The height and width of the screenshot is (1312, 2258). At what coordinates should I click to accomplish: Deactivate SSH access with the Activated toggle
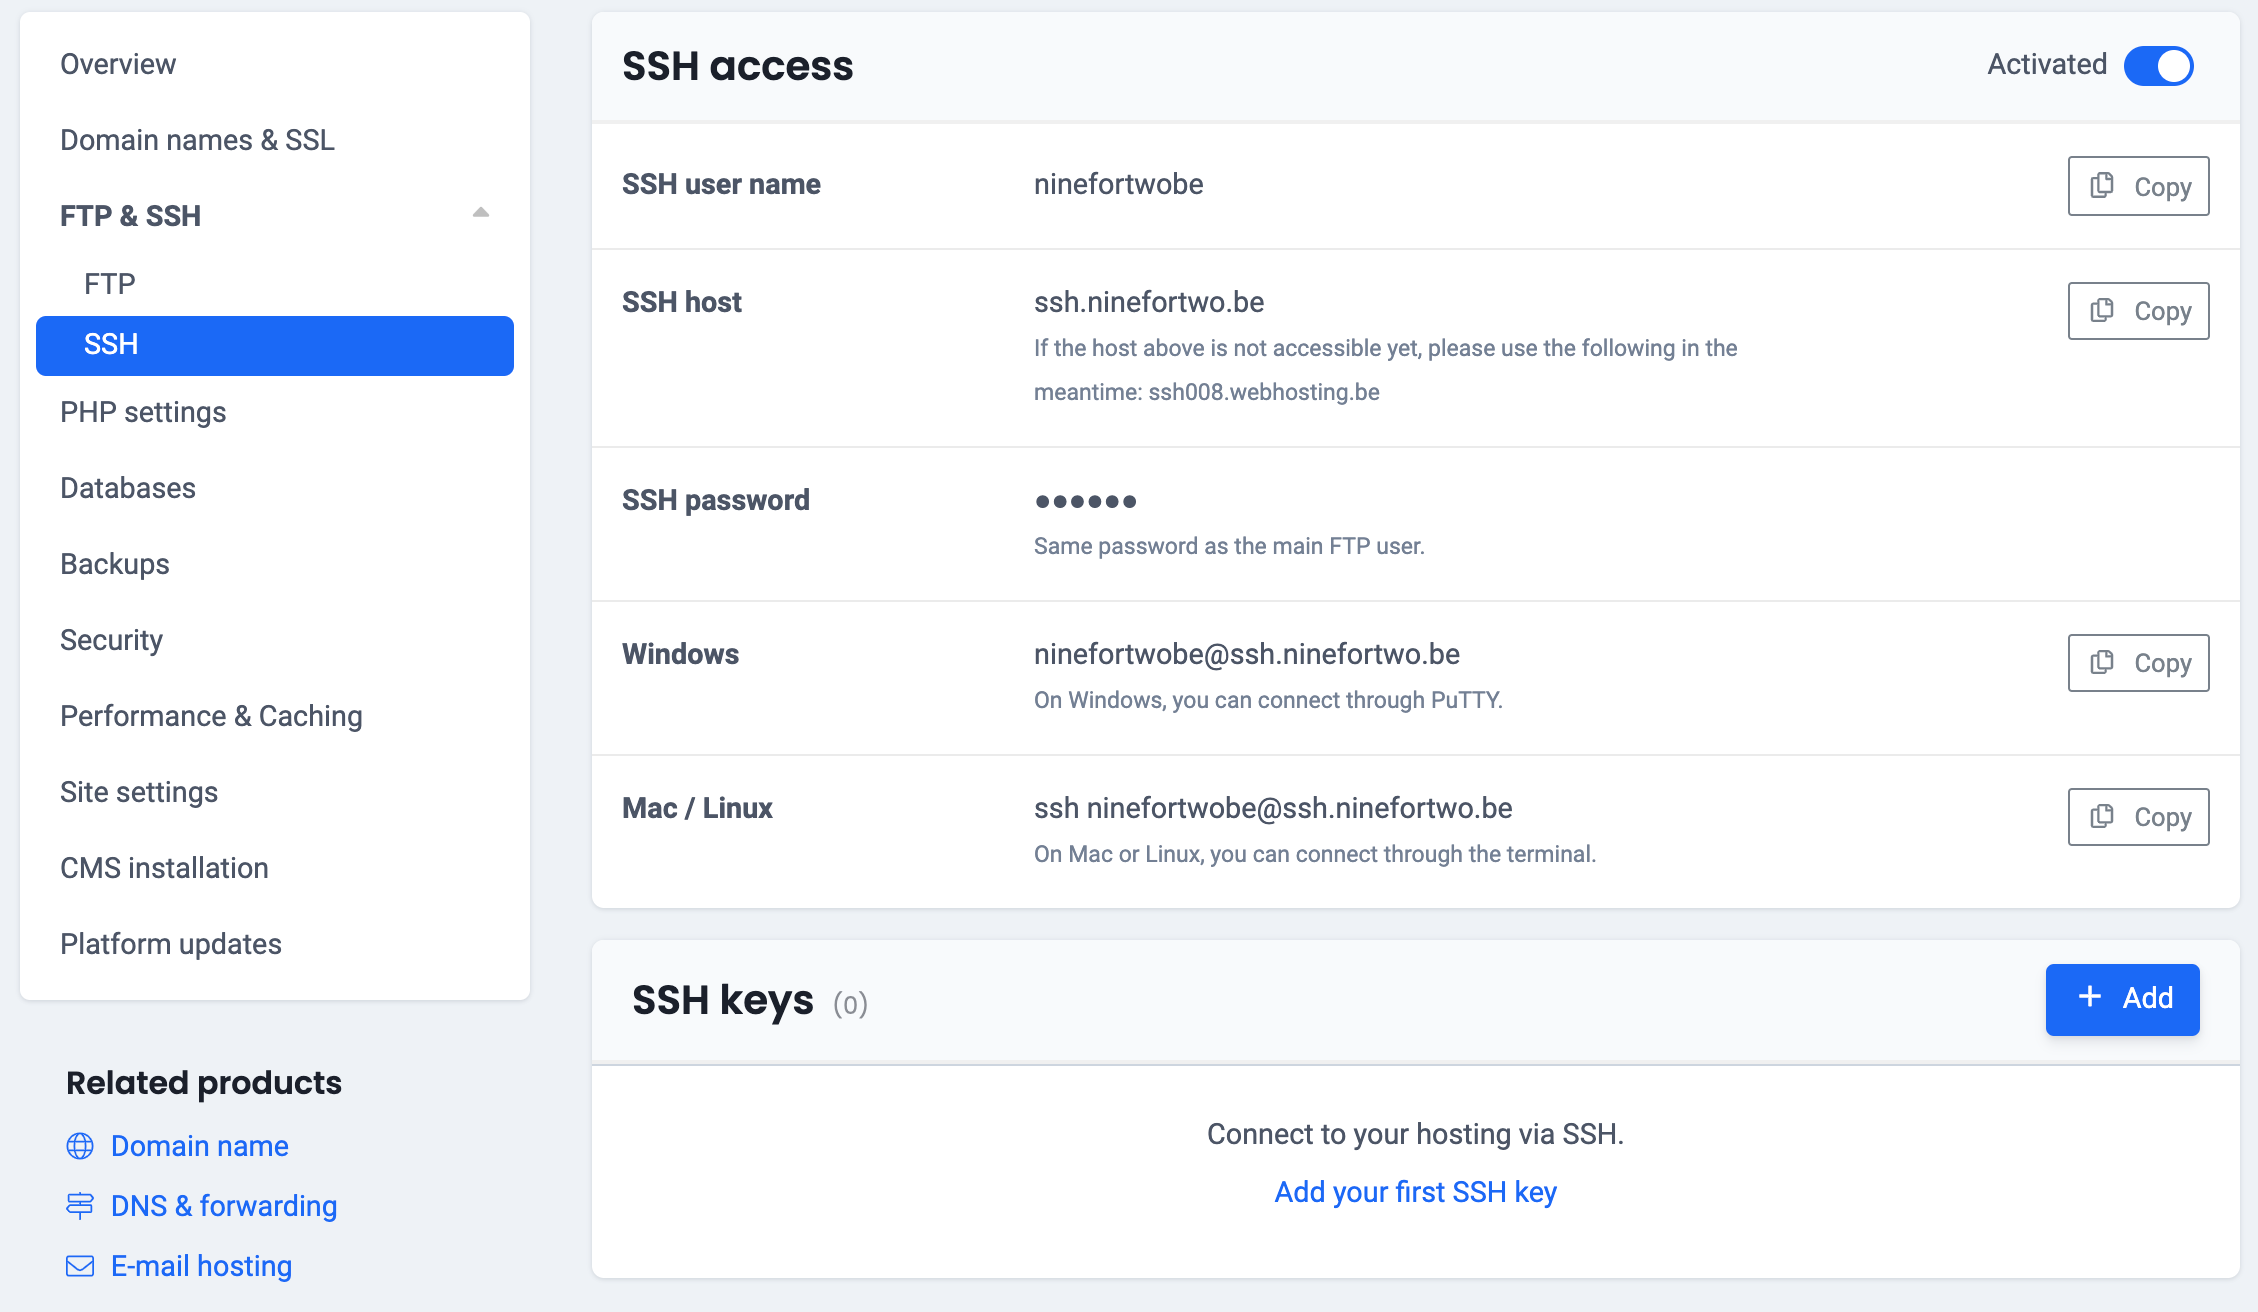(2159, 65)
